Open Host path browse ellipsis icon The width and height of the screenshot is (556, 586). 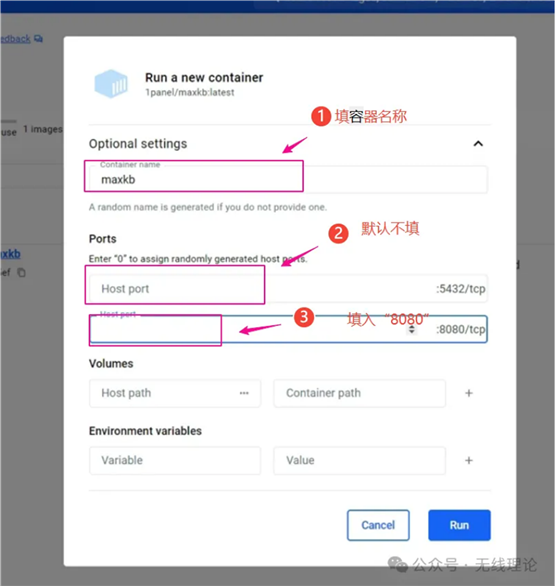tap(244, 393)
